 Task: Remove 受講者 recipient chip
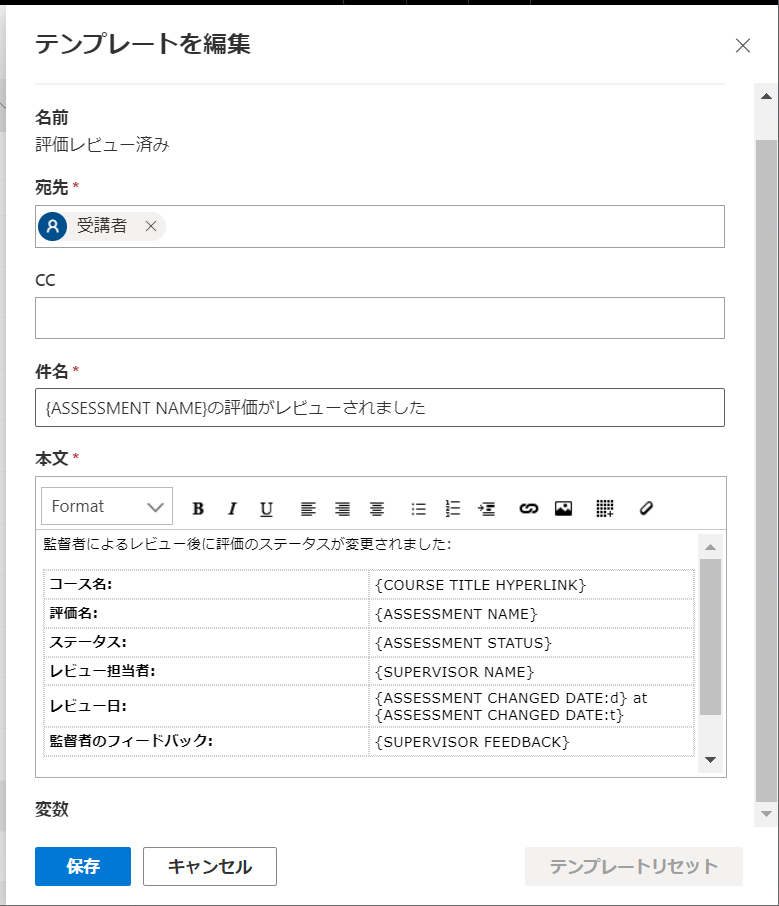click(x=151, y=226)
